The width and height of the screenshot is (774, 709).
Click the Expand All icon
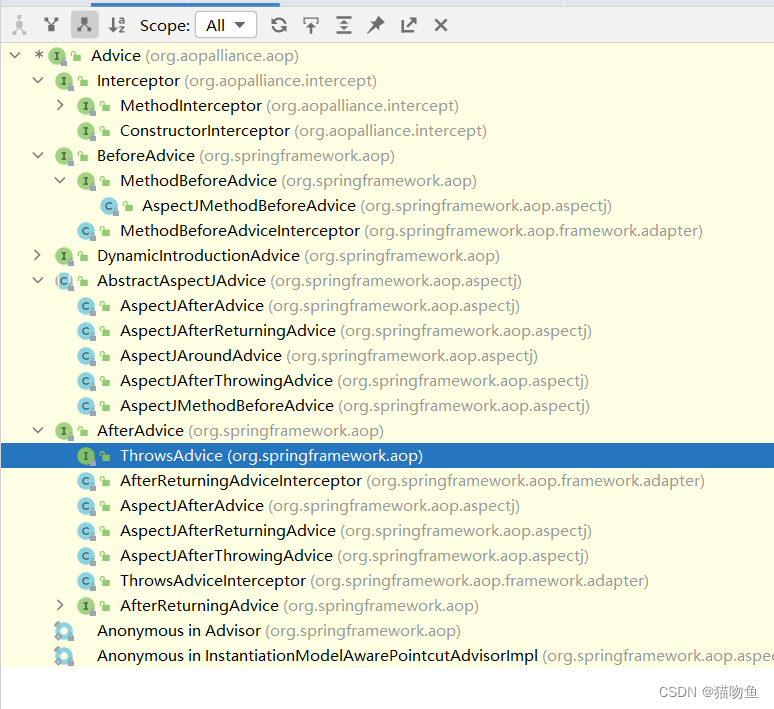coord(344,25)
